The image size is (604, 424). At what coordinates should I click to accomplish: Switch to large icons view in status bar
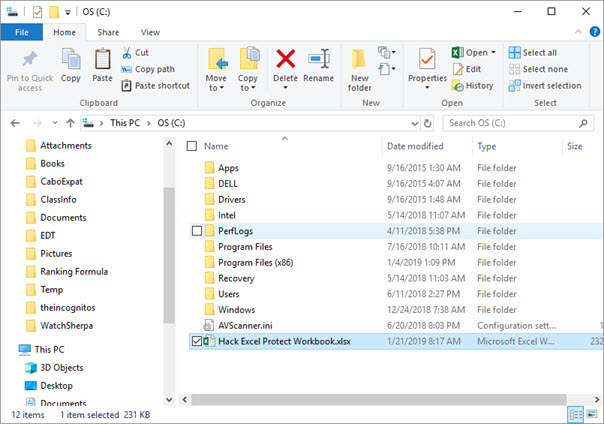(592, 414)
